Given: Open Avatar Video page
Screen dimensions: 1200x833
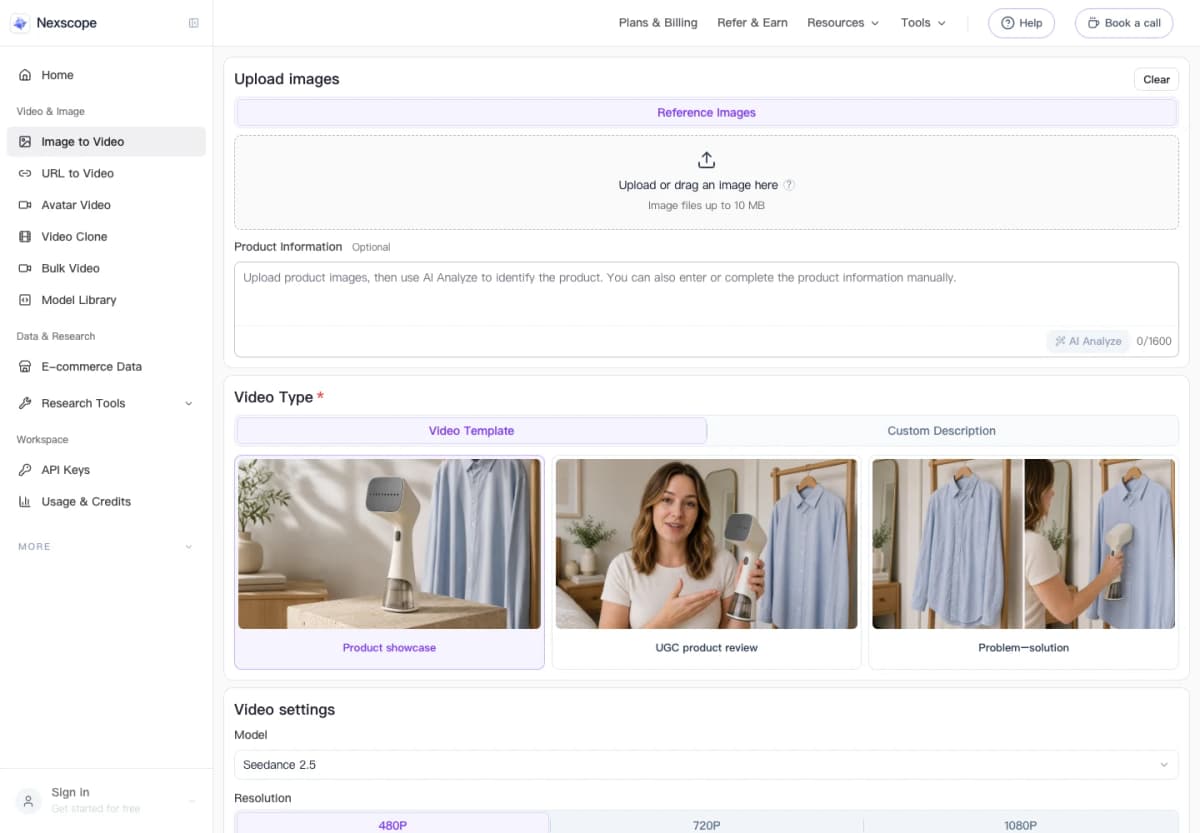Looking at the screenshot, I should (x=106, y=205).
